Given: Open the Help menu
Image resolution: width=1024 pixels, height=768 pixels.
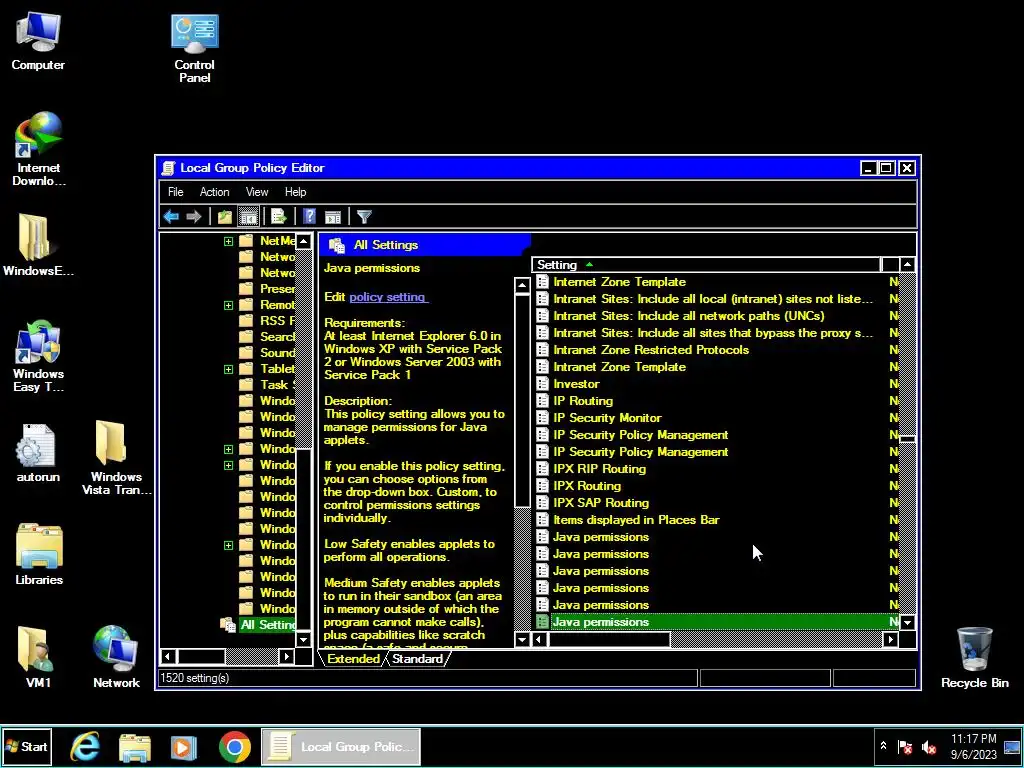Looking at the screenshot, I should point(295,192).
